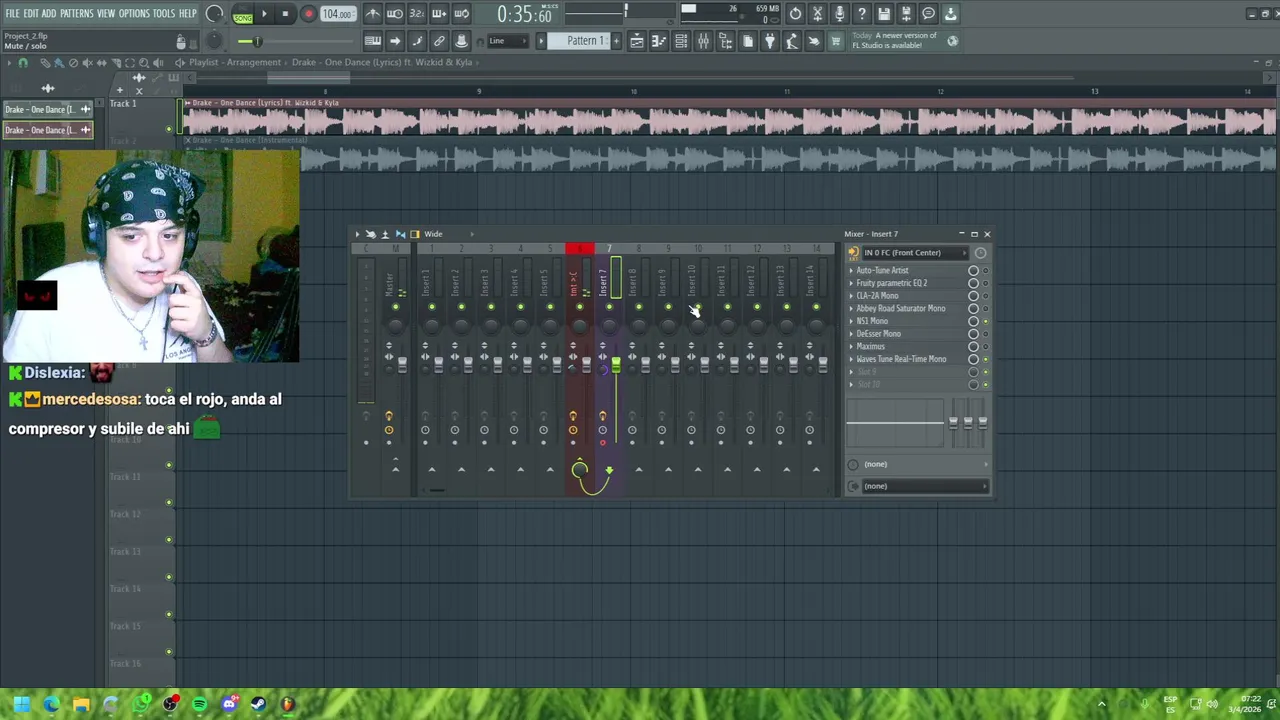
Task: Click the project info speech bubble icon
Action: (x=928, y=14)
